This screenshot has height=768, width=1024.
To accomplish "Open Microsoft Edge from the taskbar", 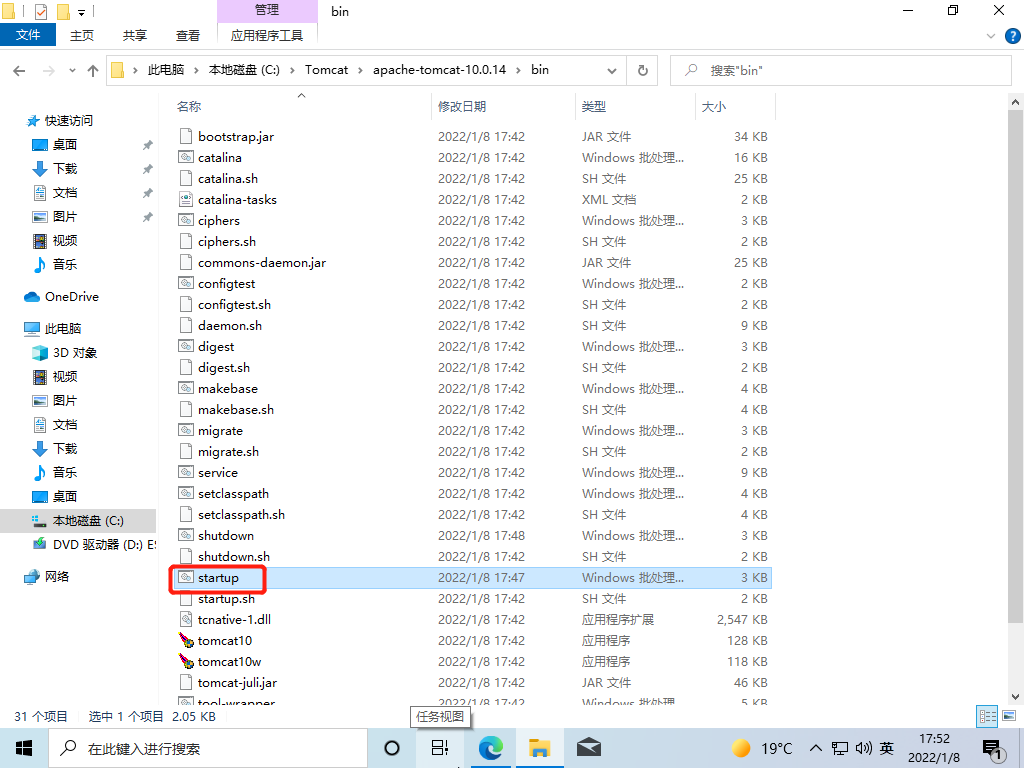I will [491, 747].
